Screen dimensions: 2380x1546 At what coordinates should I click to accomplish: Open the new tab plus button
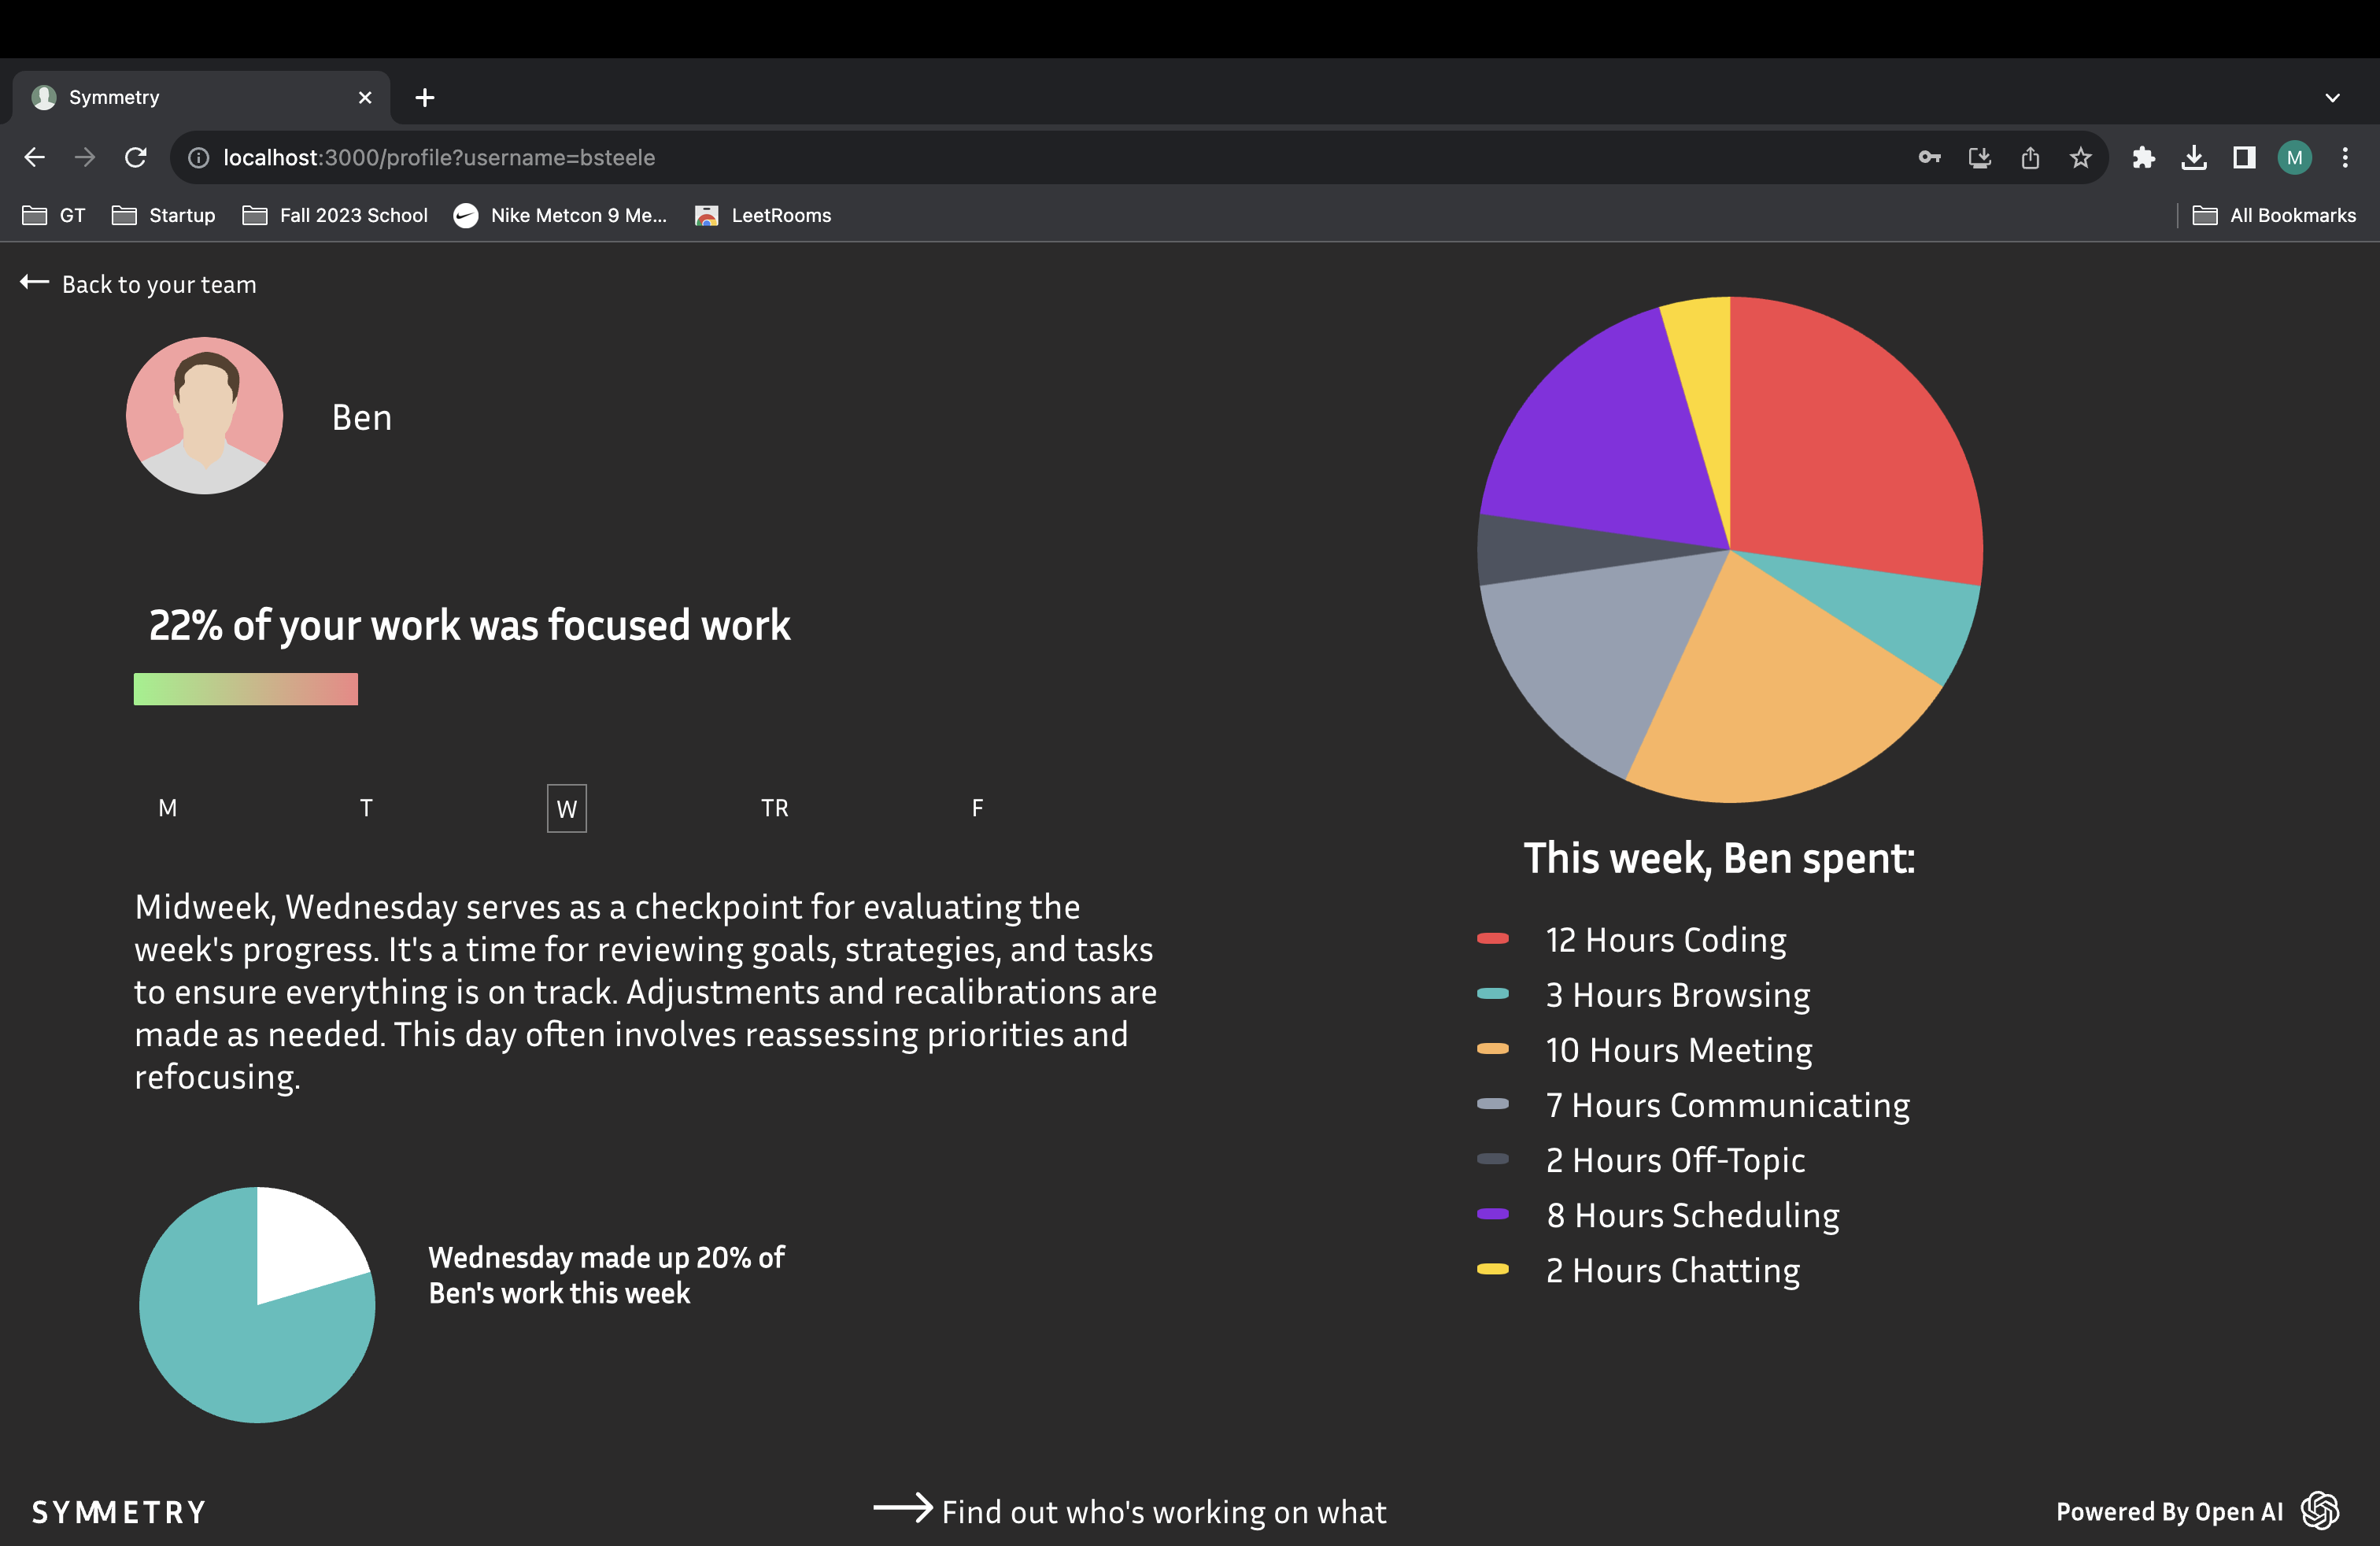click(x=425, y=97)
